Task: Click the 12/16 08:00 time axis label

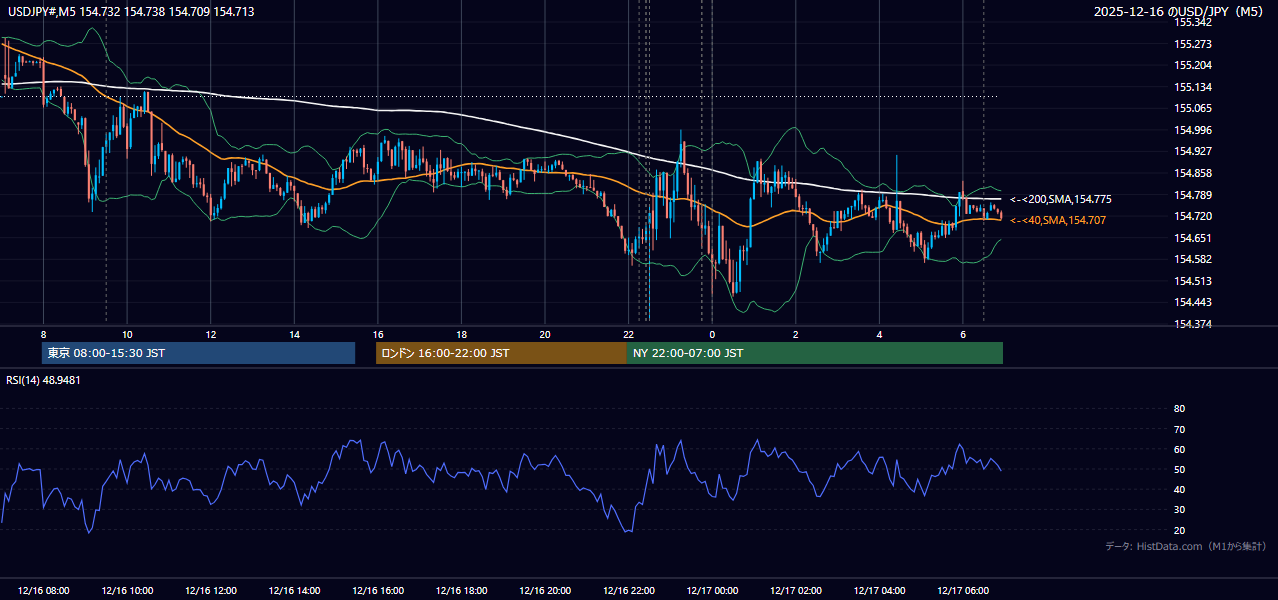Action: pos(43,591)
